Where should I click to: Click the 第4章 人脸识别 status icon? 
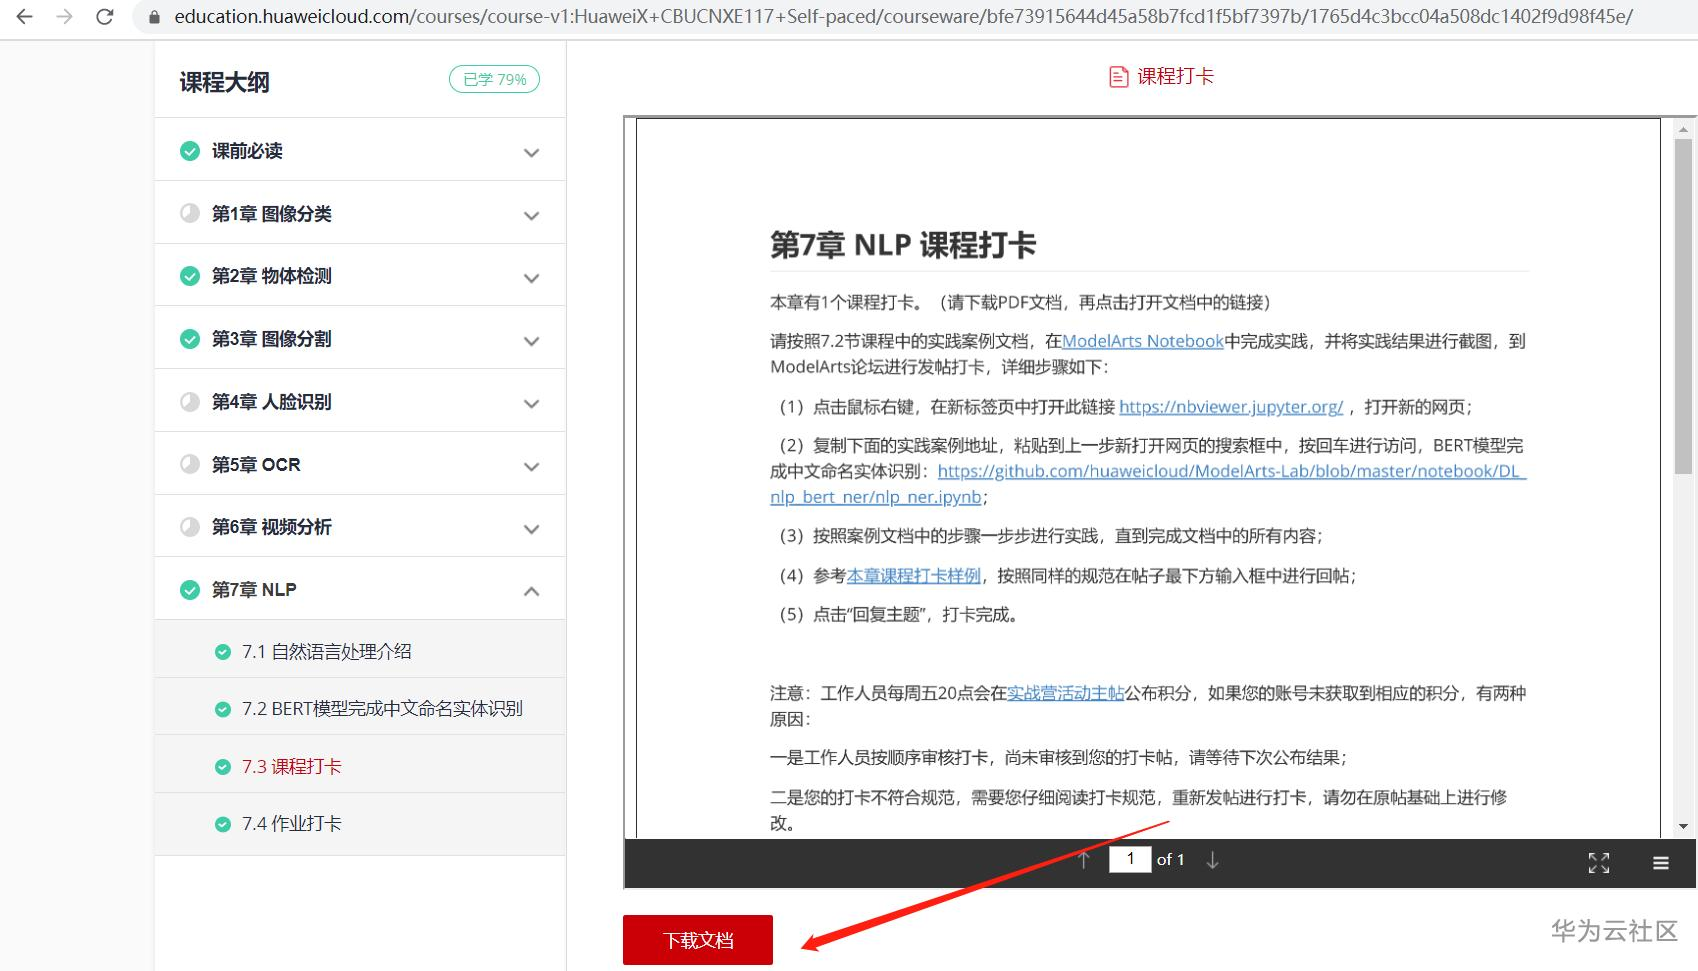pyautogui.click(x=190, y=402)
